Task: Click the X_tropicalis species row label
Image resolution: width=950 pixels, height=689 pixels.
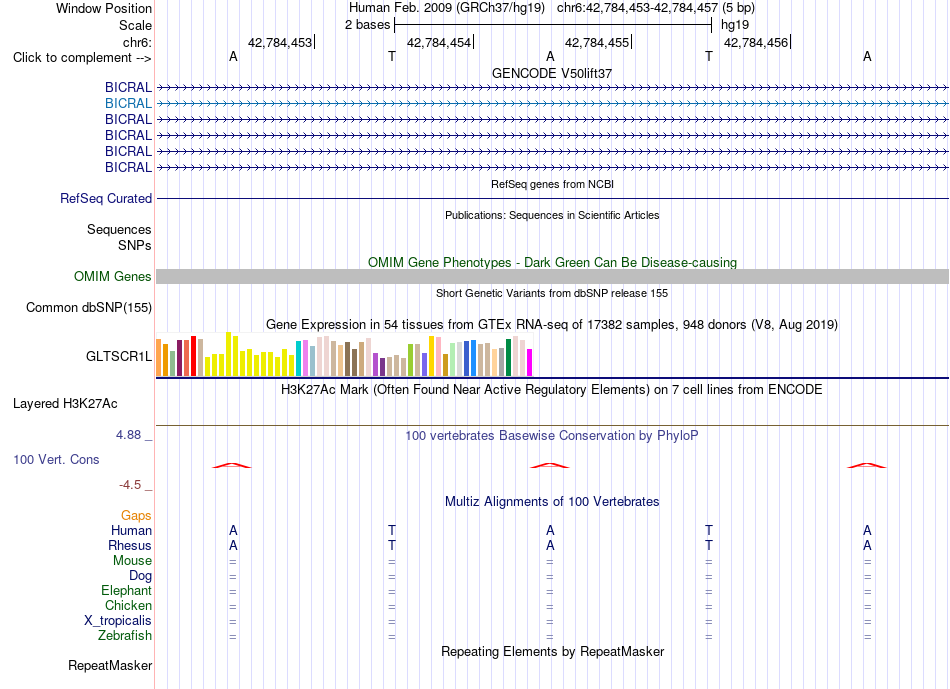Action: (118, 621)
